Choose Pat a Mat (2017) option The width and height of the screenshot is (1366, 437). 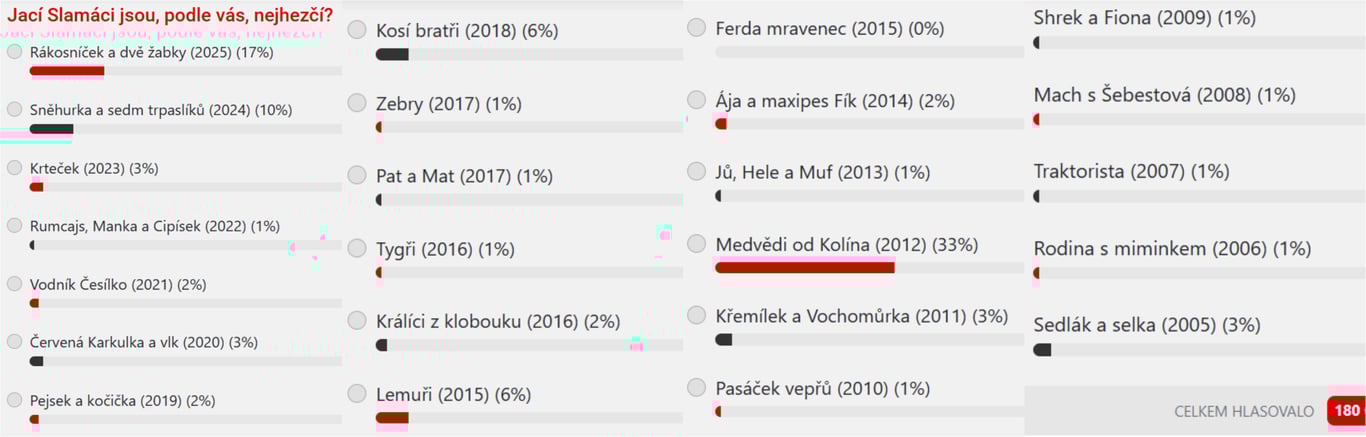point(357,176)
